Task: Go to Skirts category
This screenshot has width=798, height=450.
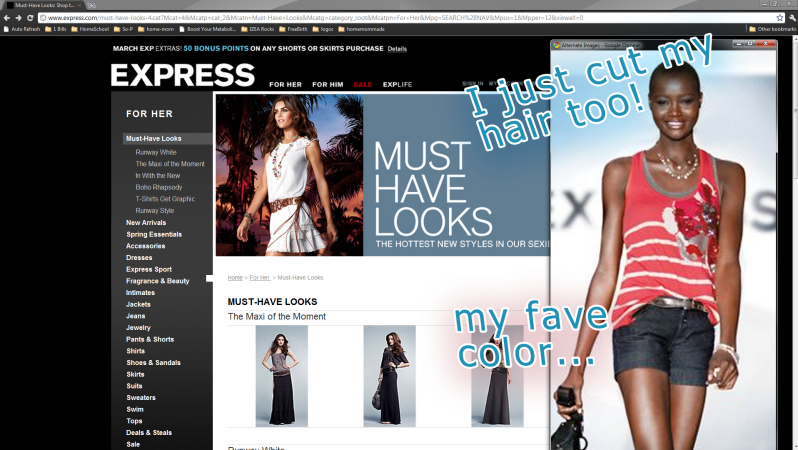Action: click(x=135, y=375)
